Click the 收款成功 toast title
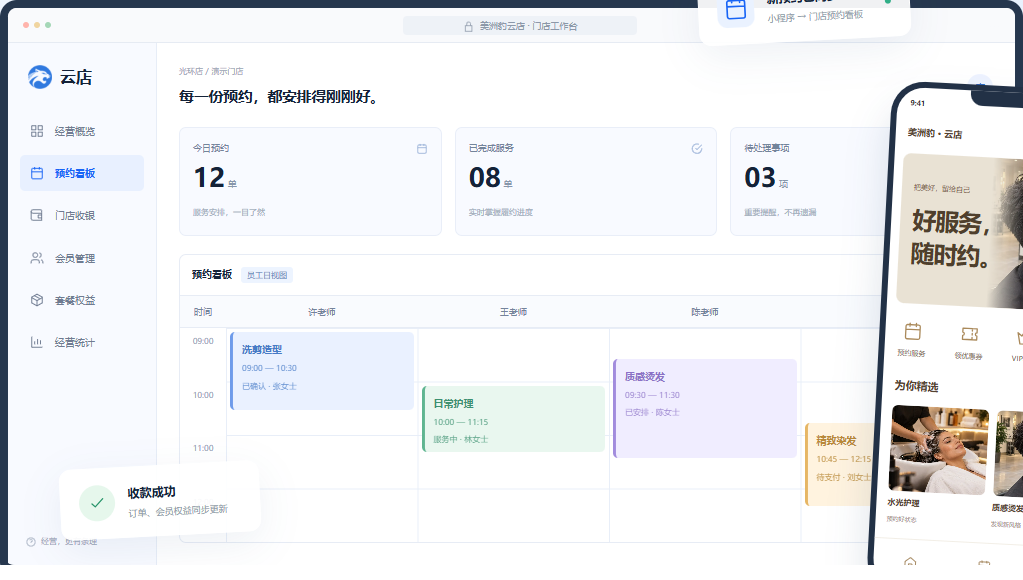The image size is (1023, 580). pos(151,493)
